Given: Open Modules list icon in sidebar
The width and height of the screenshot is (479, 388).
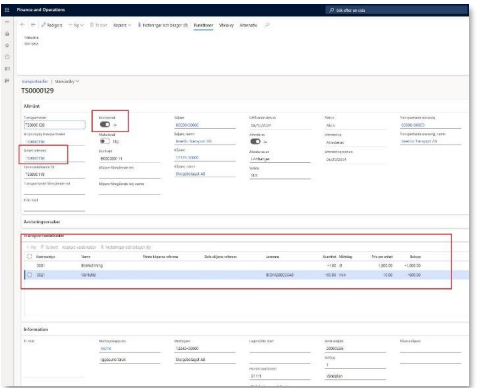Looking at the screenshot, I should [7, 81].
